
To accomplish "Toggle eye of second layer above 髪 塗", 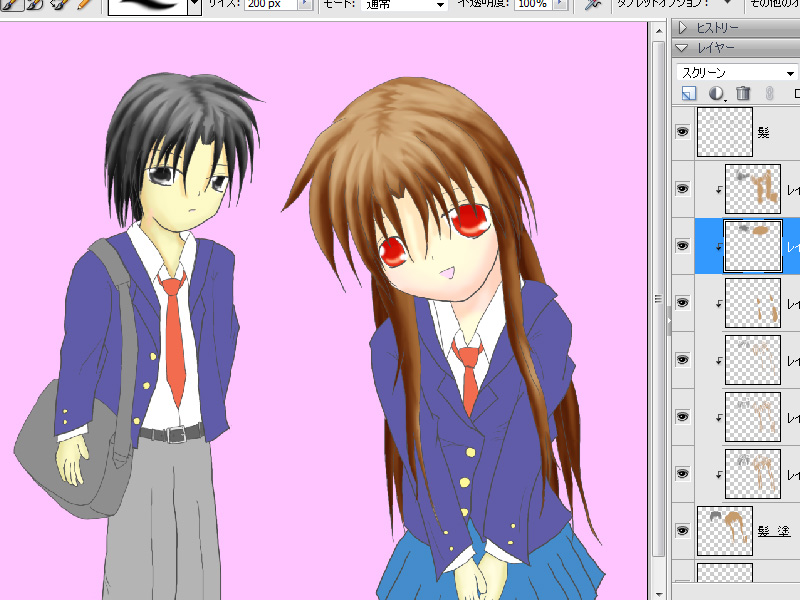I will pyautogui.click(x=683, y=417).
